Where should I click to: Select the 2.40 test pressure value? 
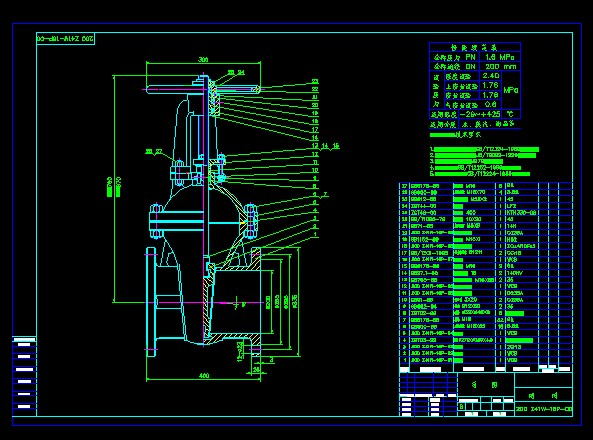(491, 76)
